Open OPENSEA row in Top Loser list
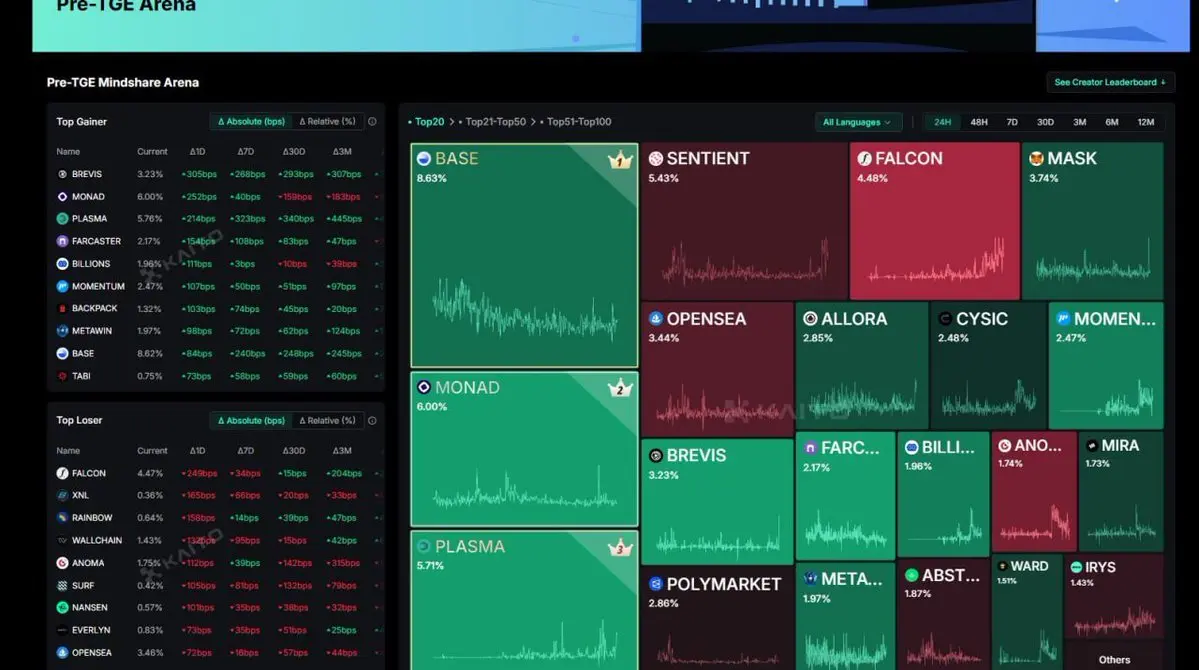Image resolution: width=1199 pixels, height=670 pixels. click(217, 653)
